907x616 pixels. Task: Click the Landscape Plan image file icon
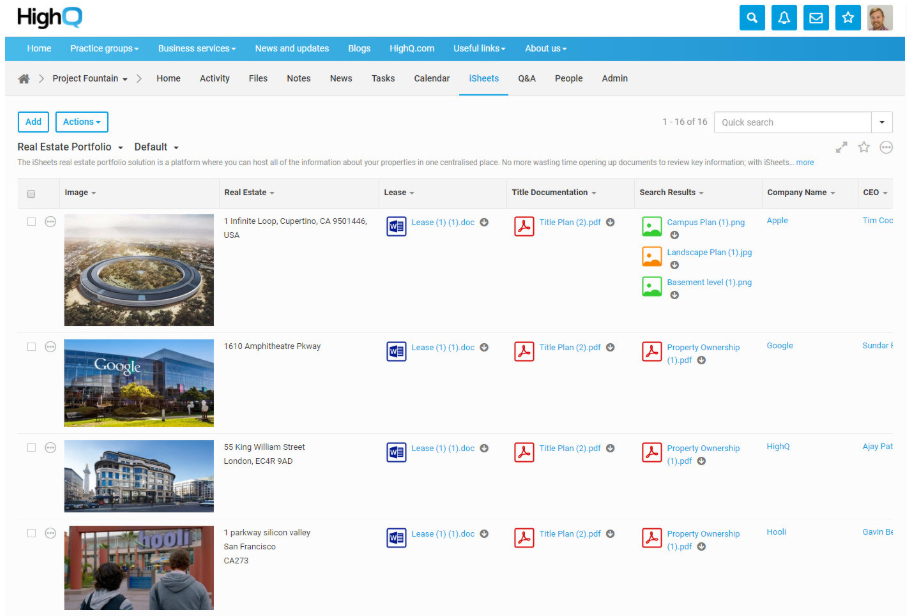point(652,256)
